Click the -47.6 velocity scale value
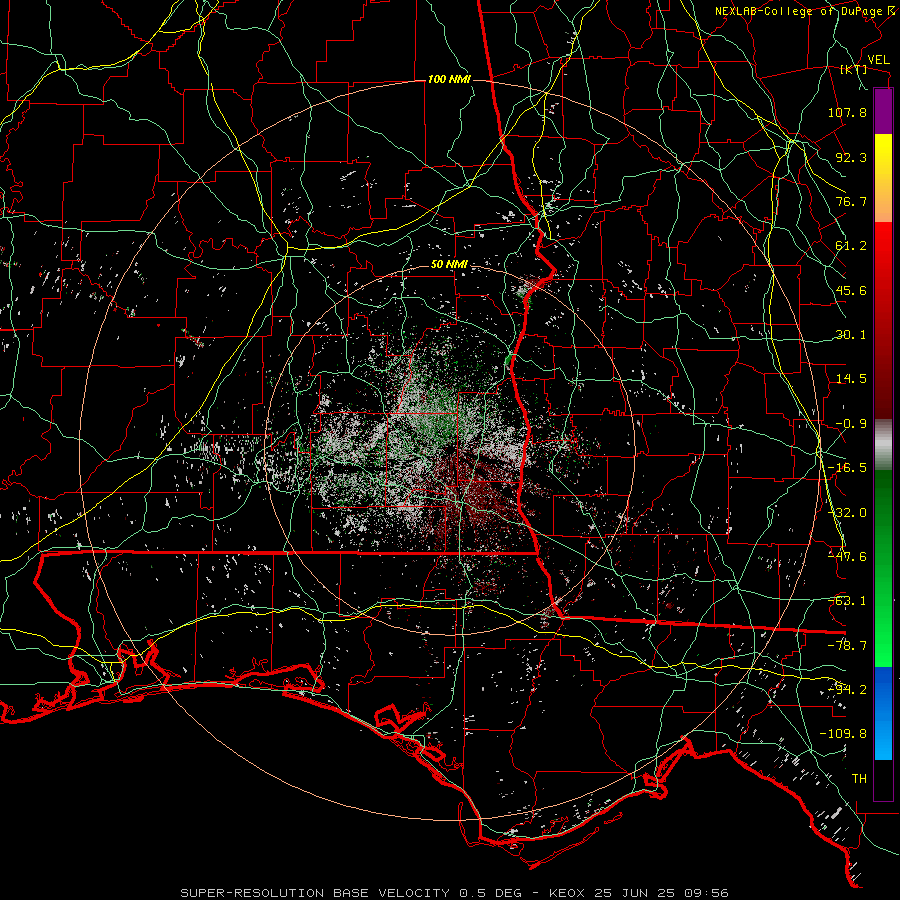The image size is (900, 900). click(847, 557)
